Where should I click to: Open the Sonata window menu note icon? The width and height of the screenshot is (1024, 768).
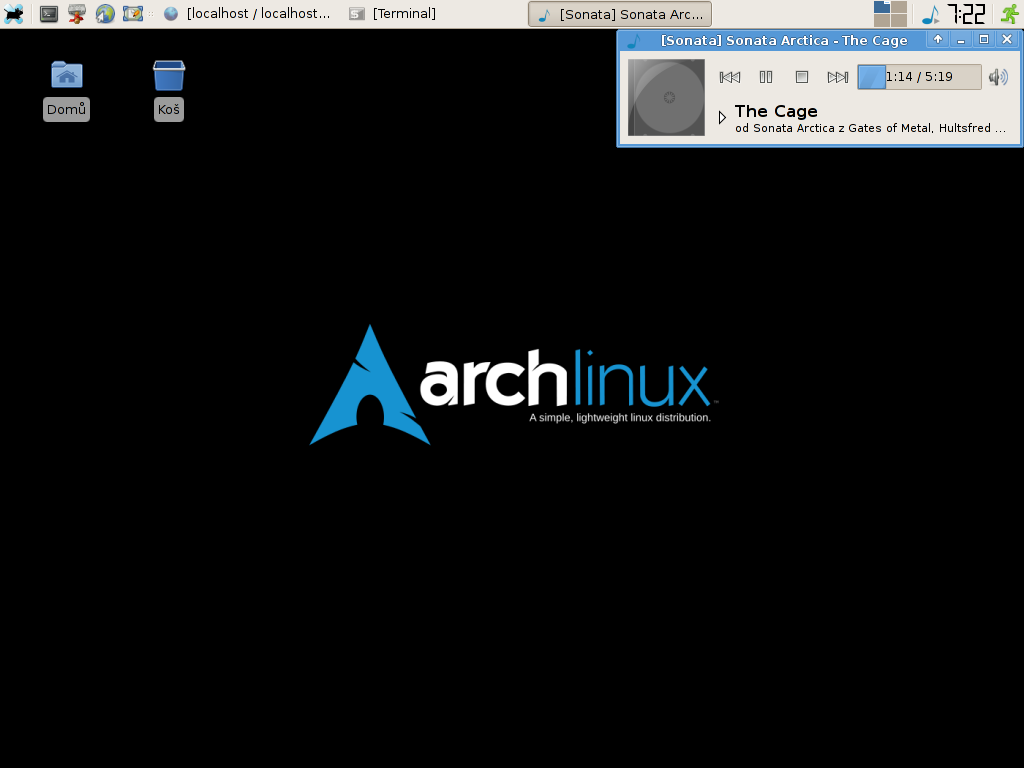click(634, 40)
